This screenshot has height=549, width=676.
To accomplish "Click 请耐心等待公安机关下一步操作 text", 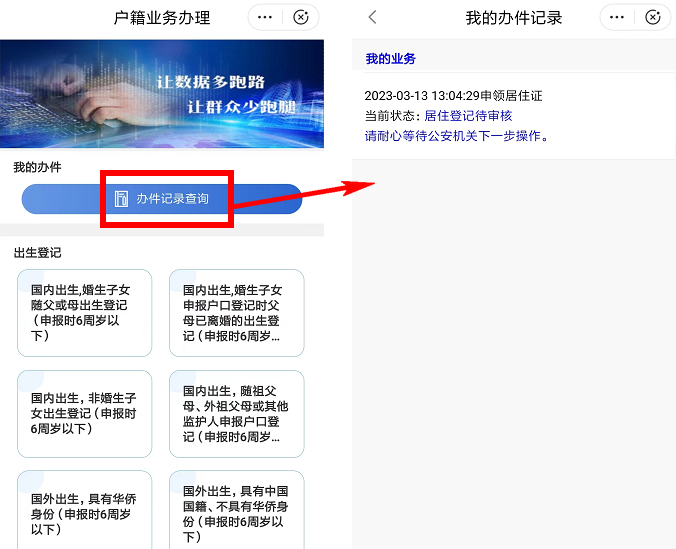I will (x=457, y=136).
